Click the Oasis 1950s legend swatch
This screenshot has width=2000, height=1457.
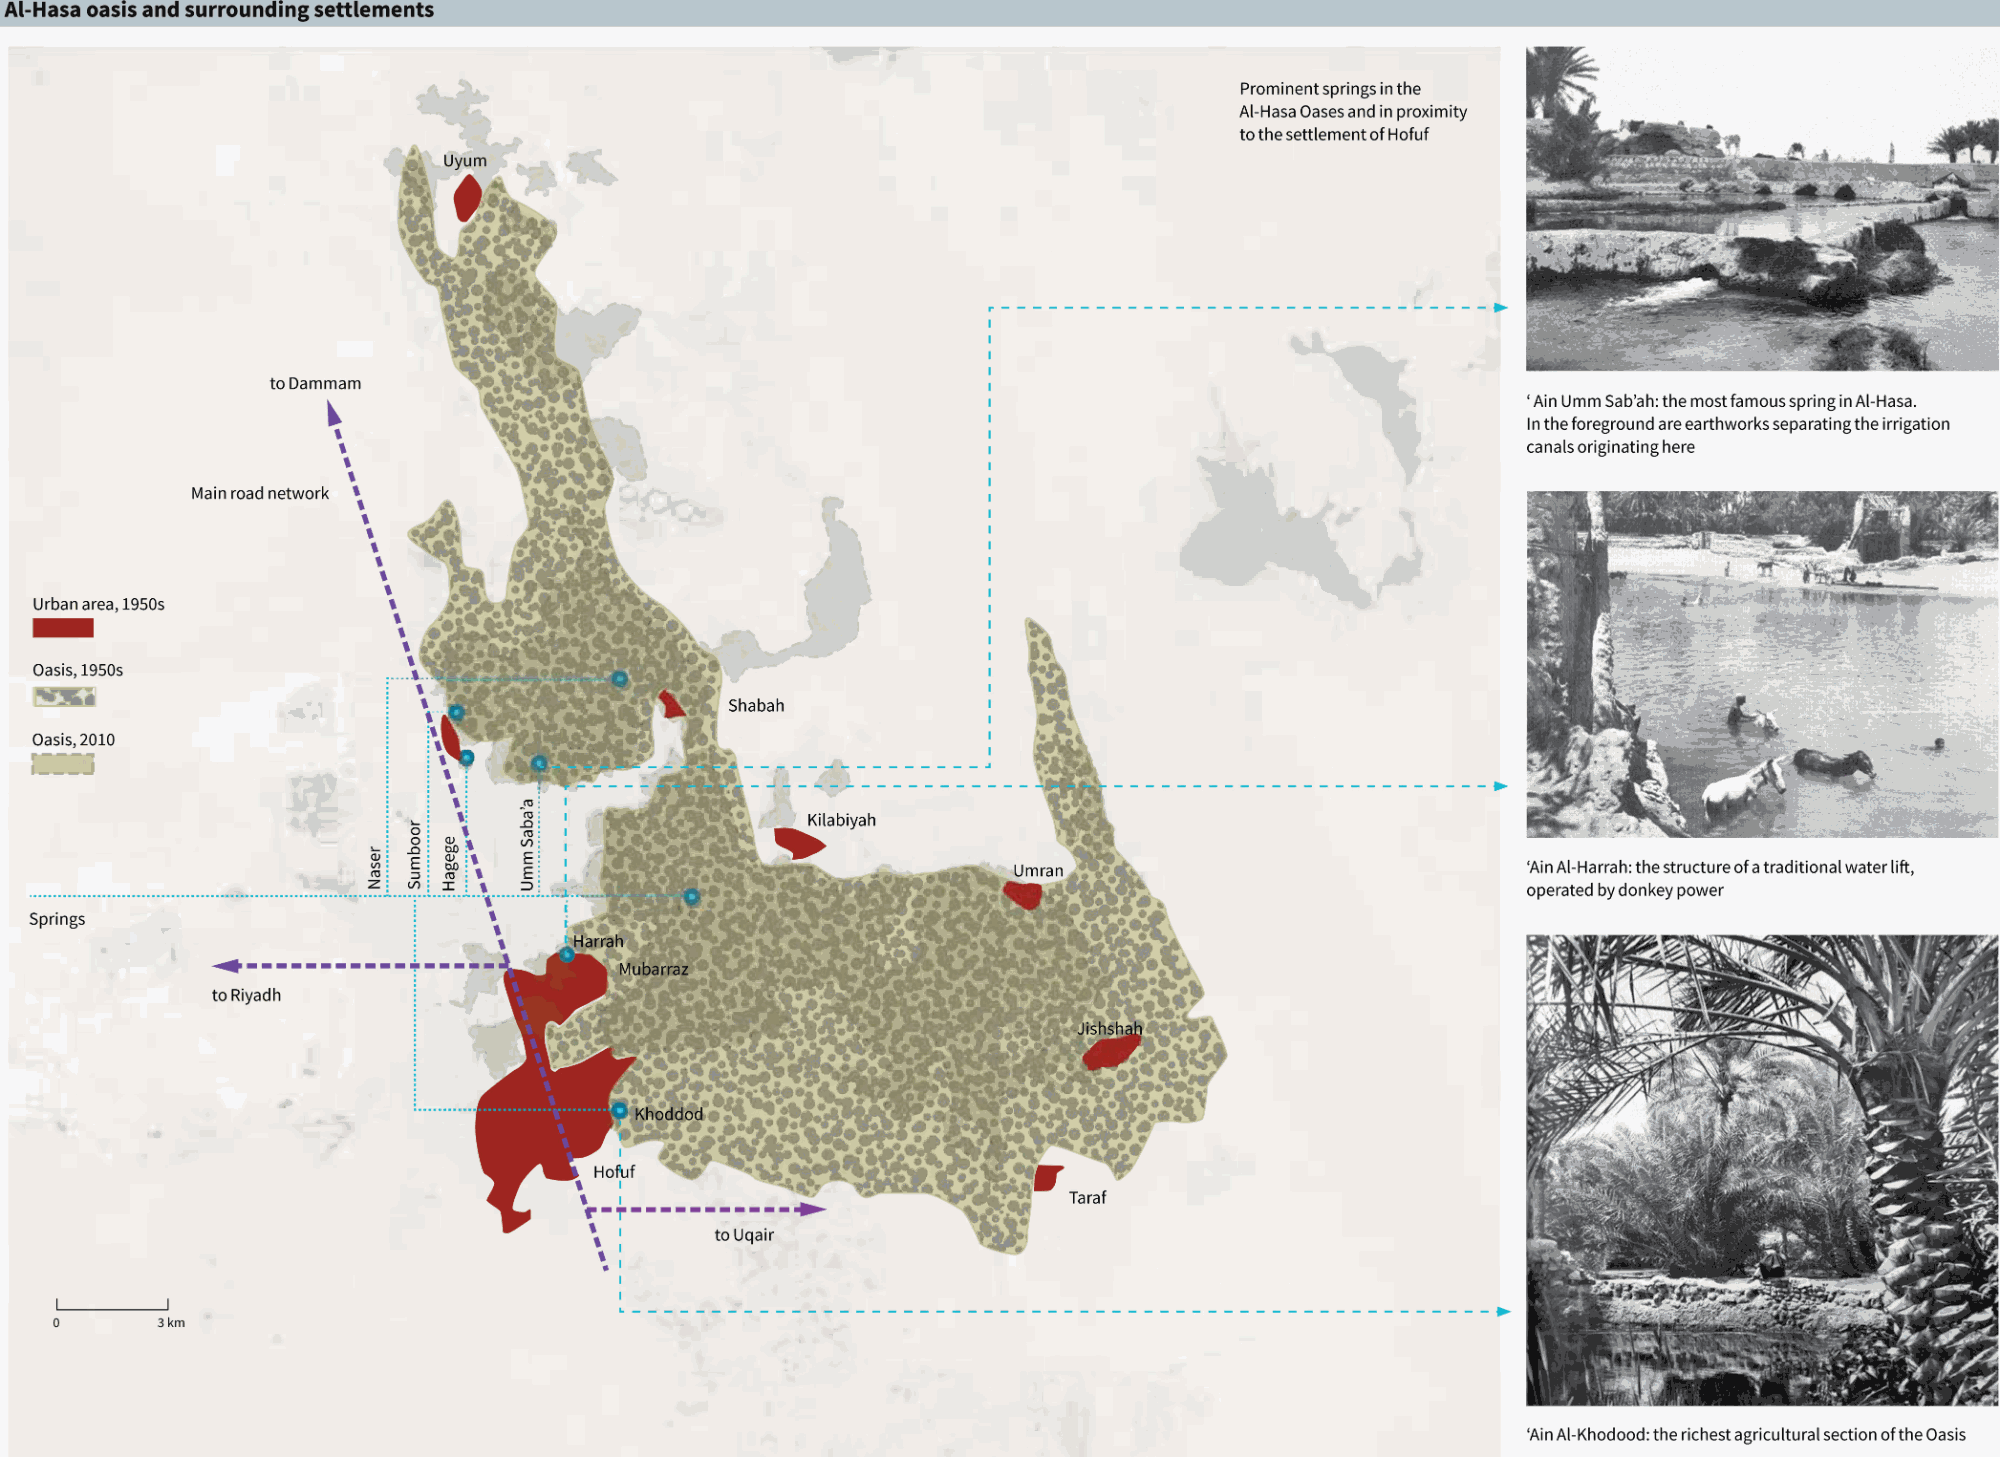tap(64, 697)
